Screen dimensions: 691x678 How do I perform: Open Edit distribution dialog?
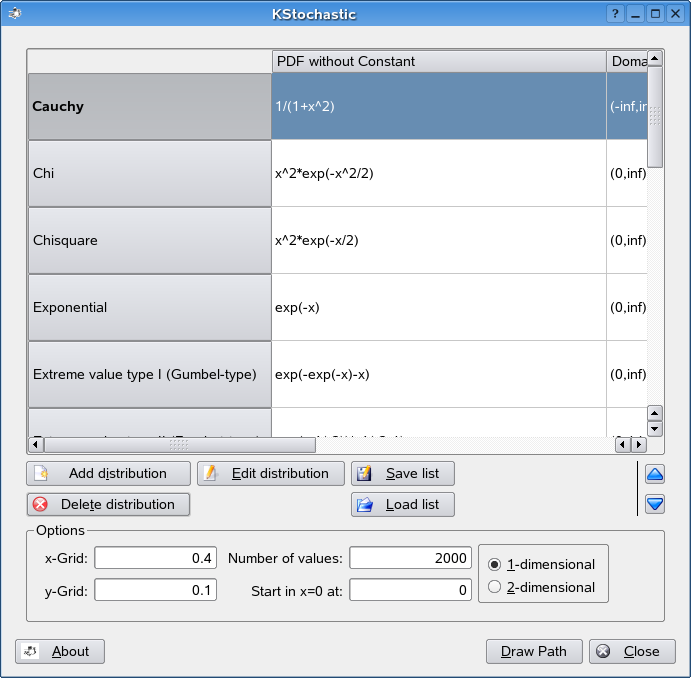tap(270, 473)
